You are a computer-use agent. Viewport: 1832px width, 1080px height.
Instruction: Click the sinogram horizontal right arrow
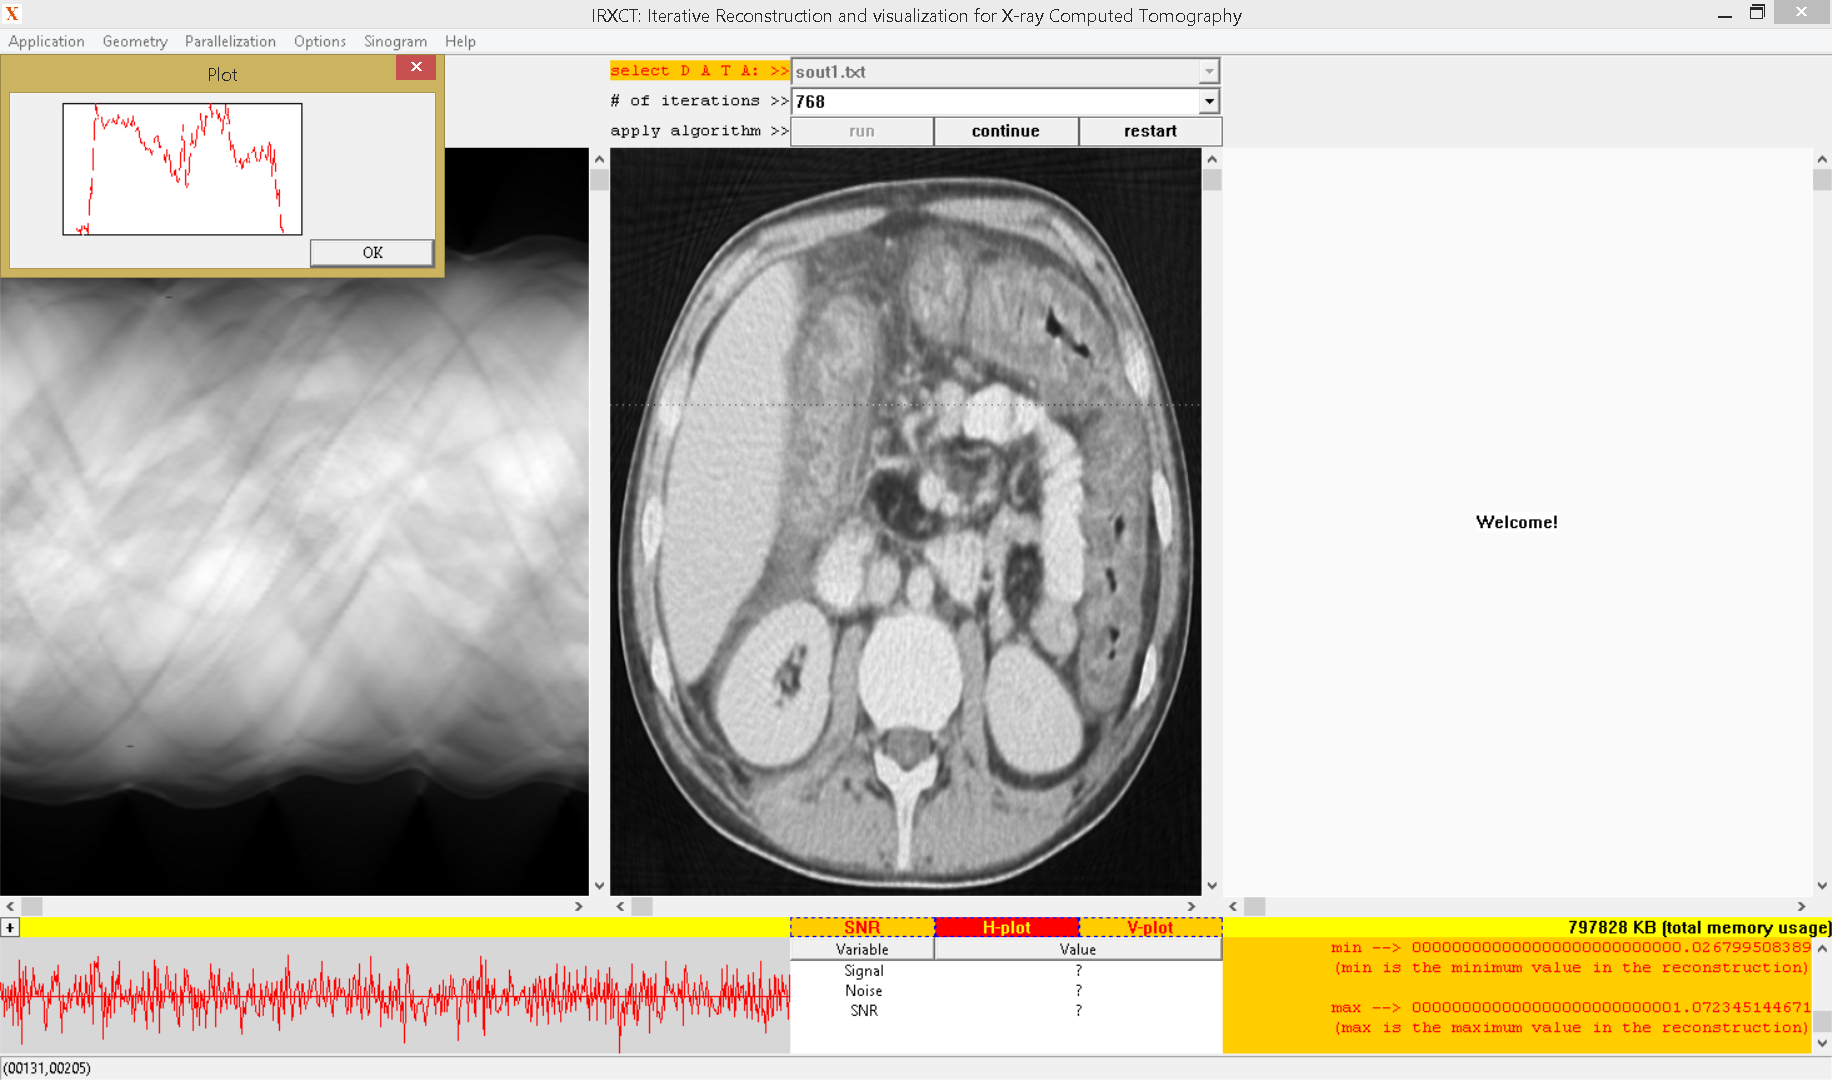[x=578, y=906]
